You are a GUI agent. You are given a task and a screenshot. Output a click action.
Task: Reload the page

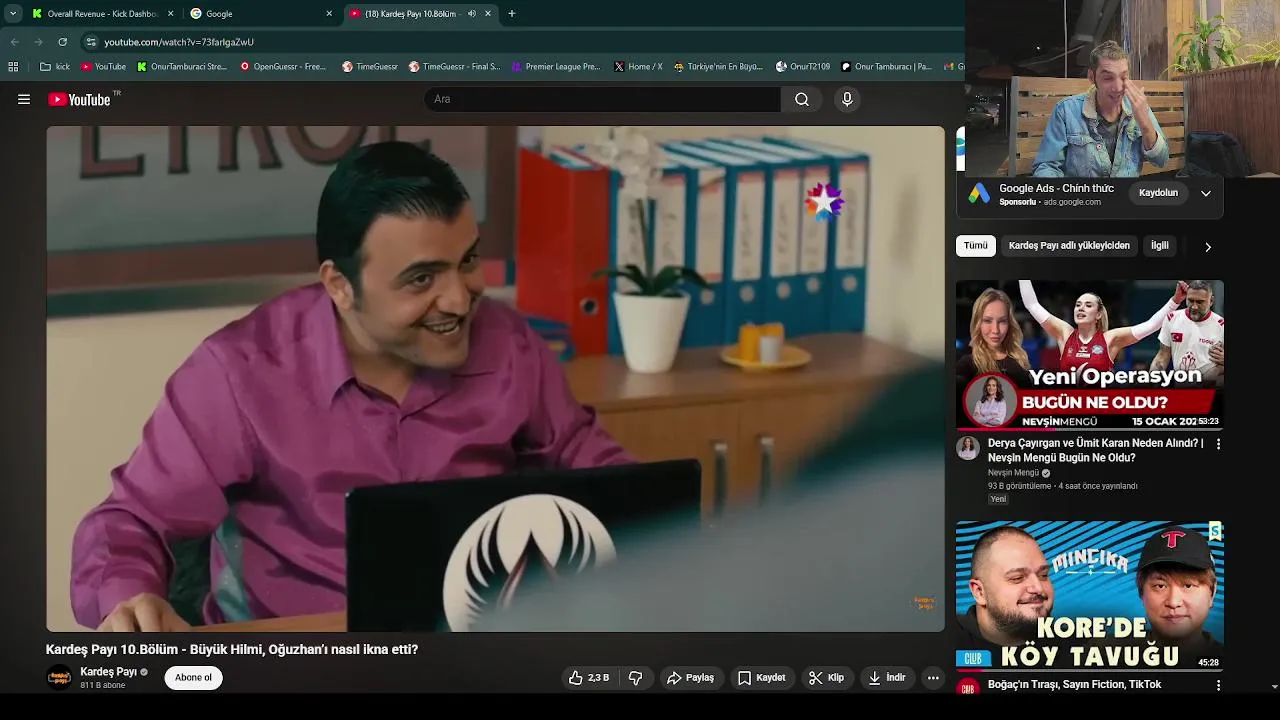(62, 42)
